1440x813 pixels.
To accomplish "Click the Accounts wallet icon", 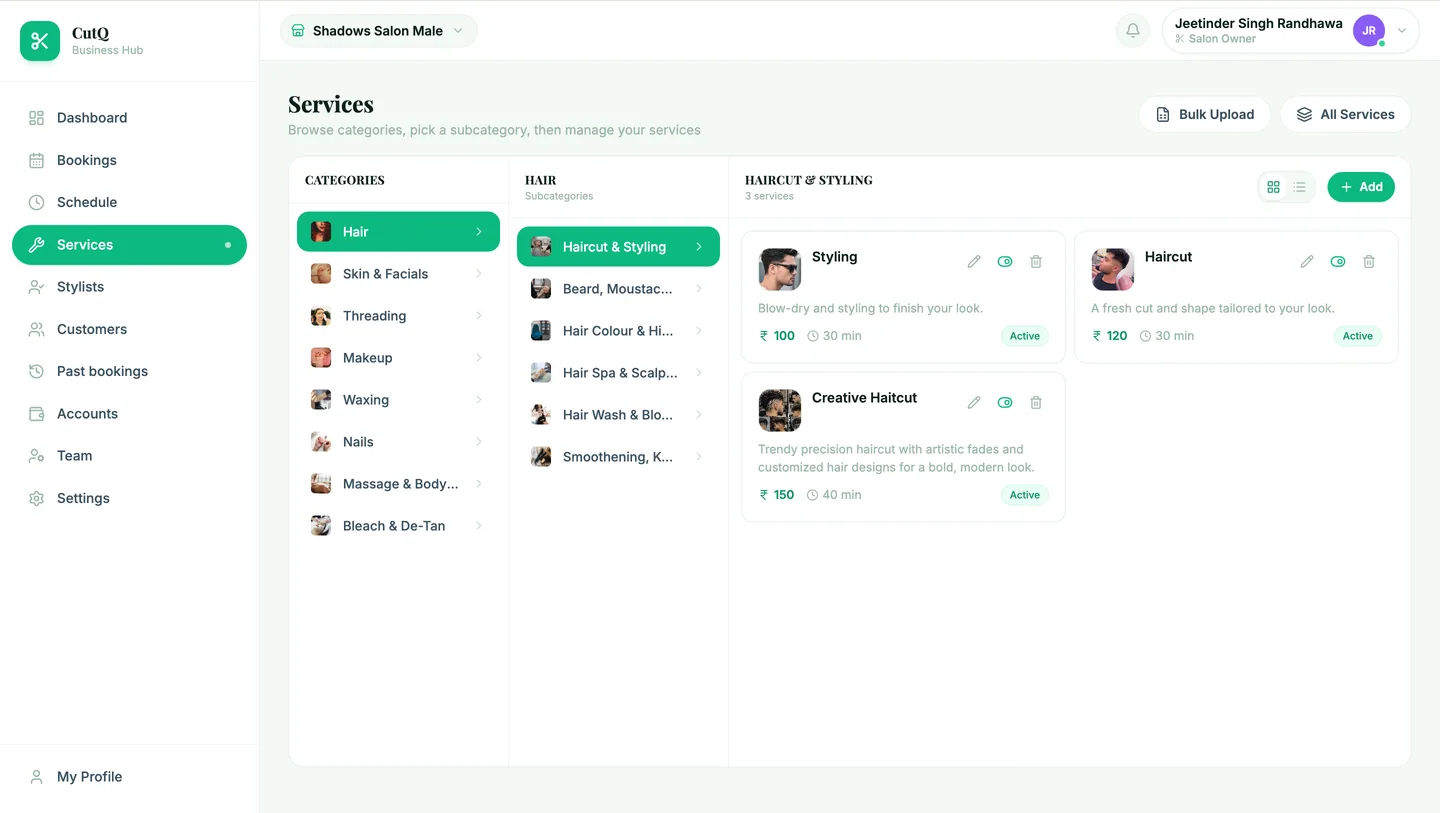I will click(x=37, y=414).
